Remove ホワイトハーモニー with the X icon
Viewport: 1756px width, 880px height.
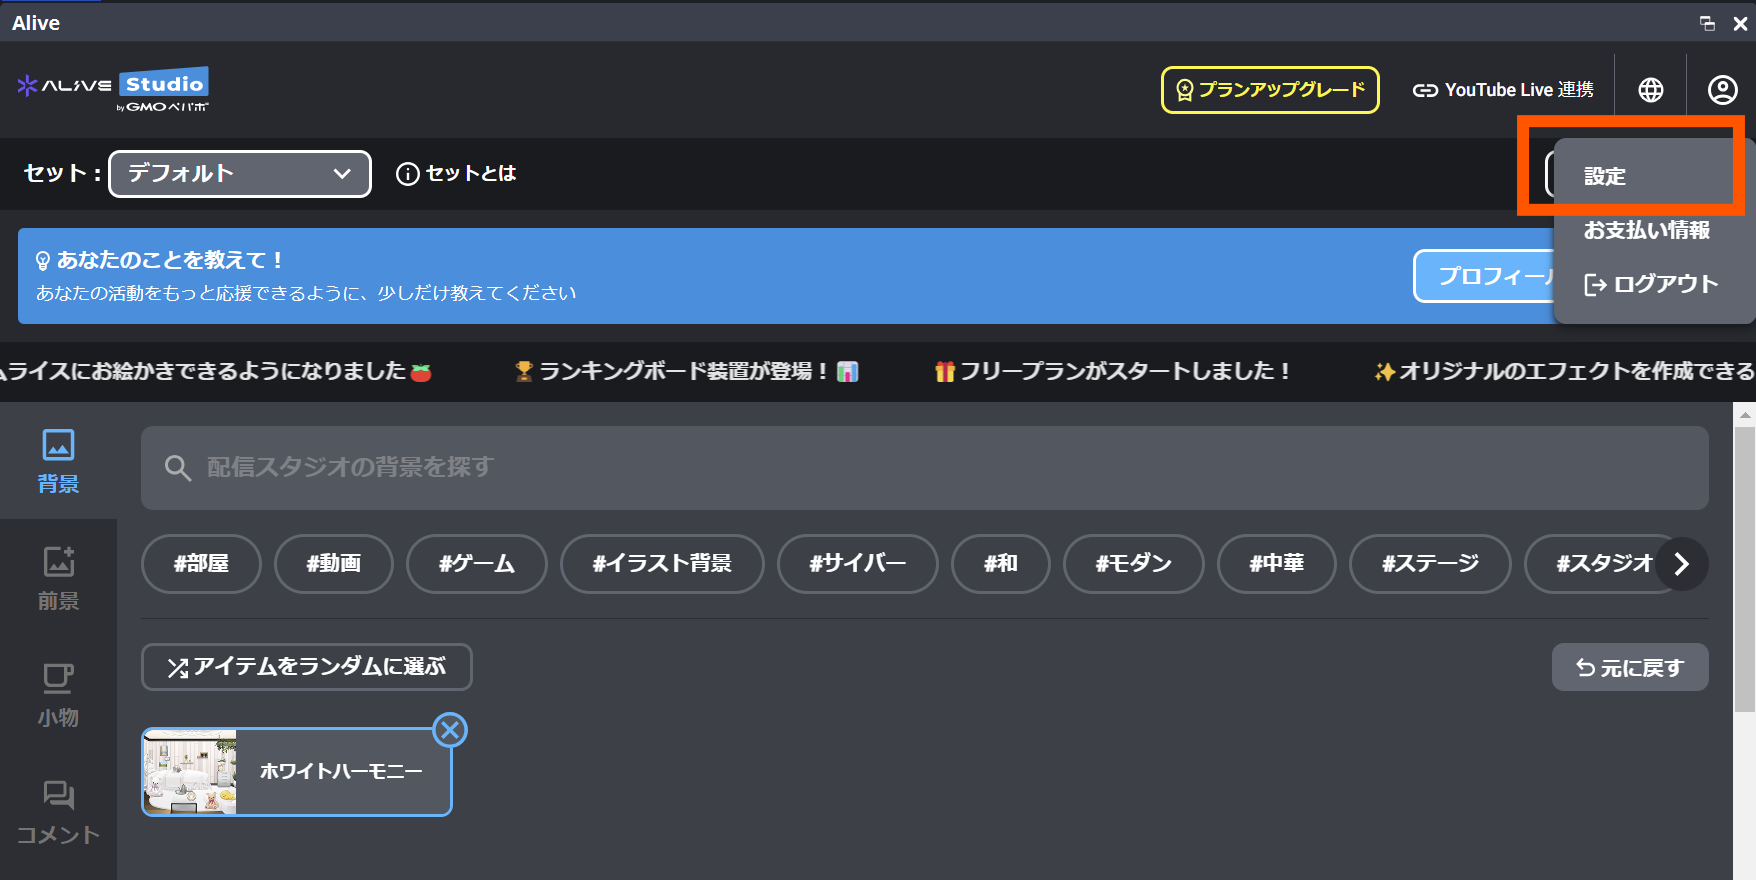450,730
